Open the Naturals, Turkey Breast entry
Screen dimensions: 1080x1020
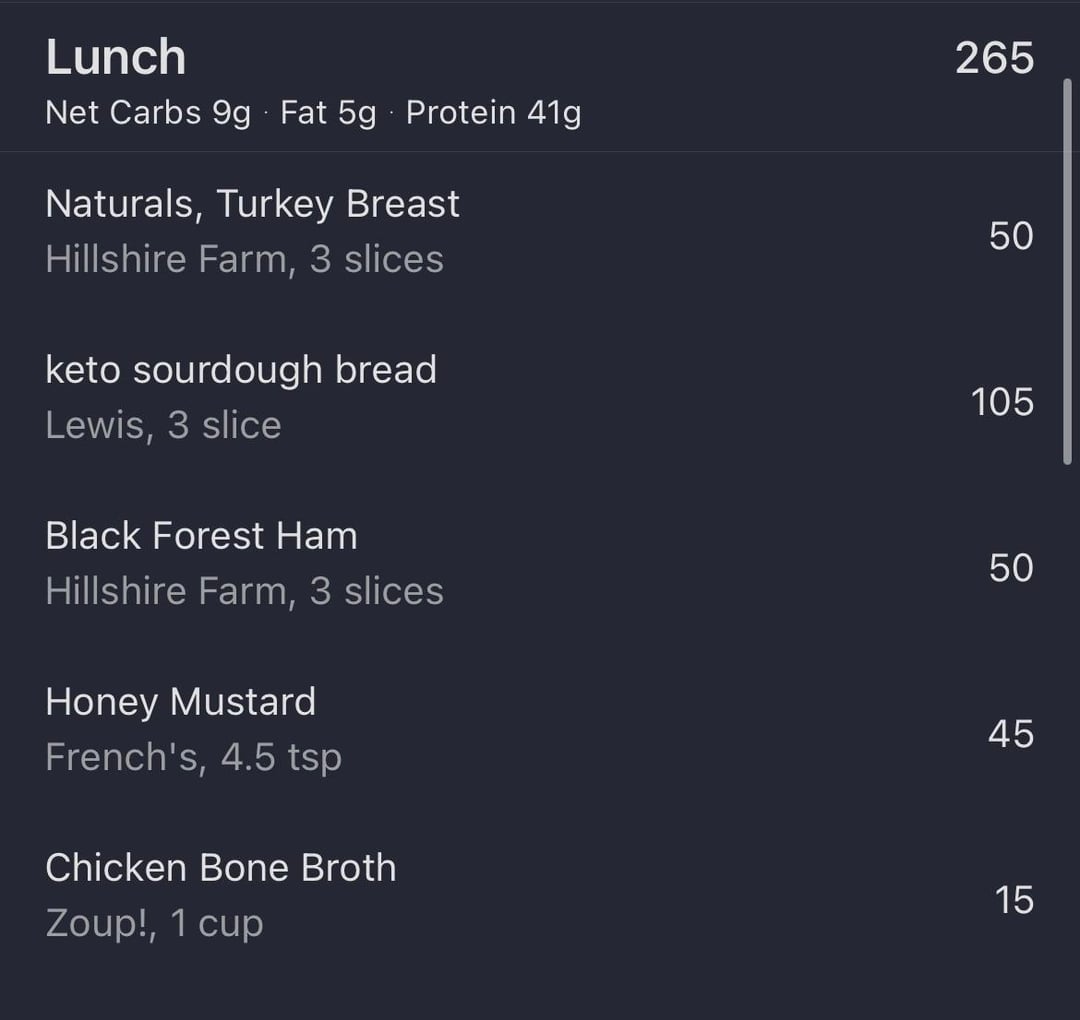[252, 204]
